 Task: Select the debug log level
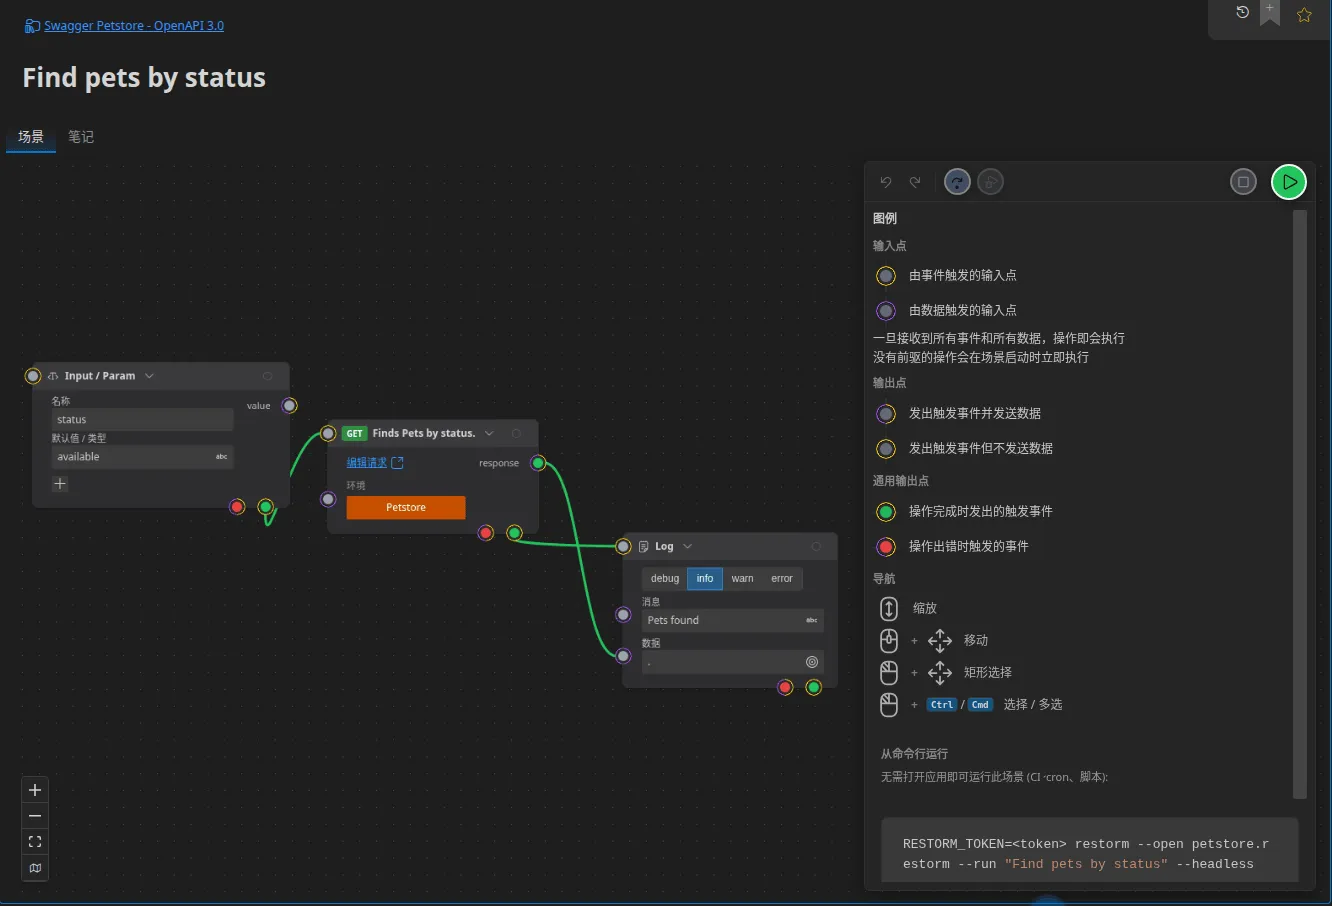(x=665, y=578)
